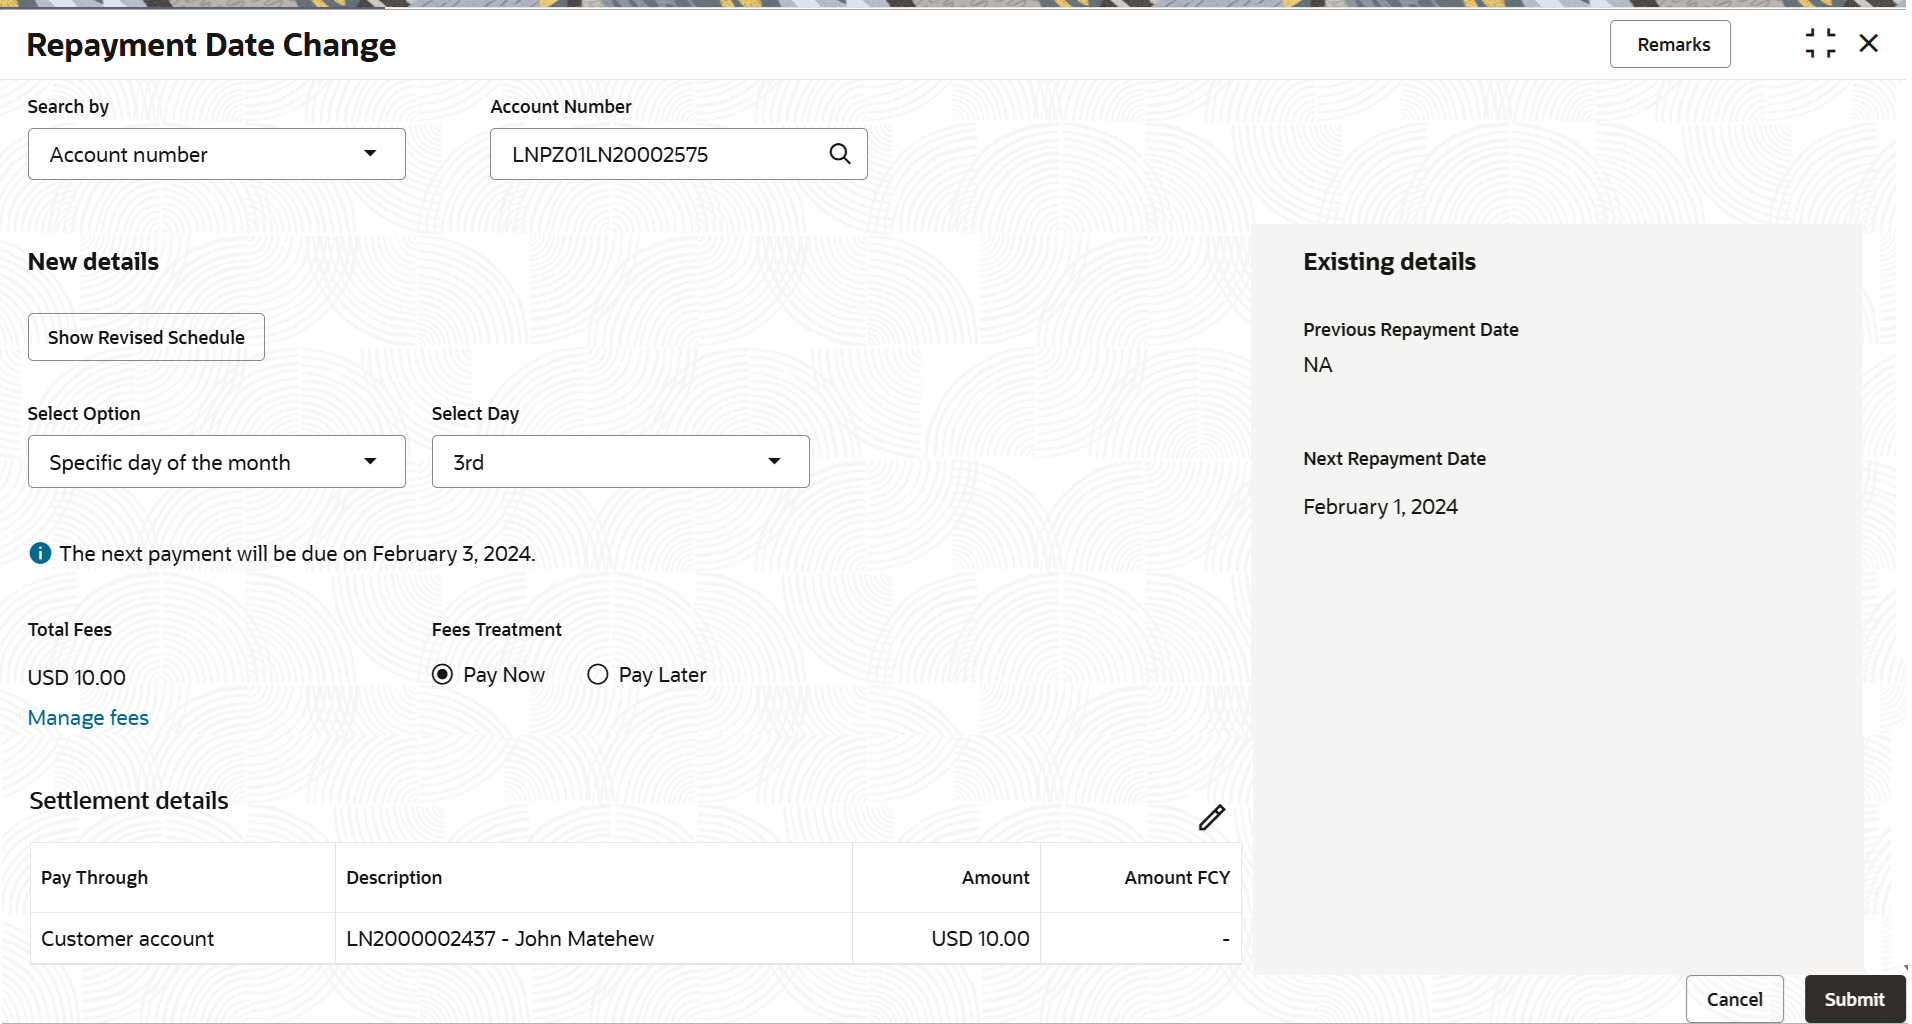Click the info icon beside next payment message
The height and width of the screenshot is (1024, 1912).
[40, 553]
